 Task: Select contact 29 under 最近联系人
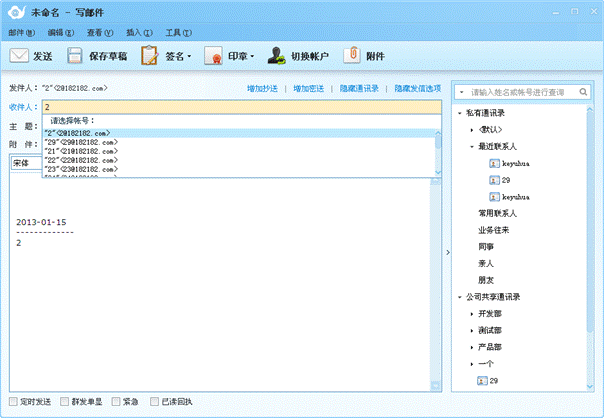(494, 179)
